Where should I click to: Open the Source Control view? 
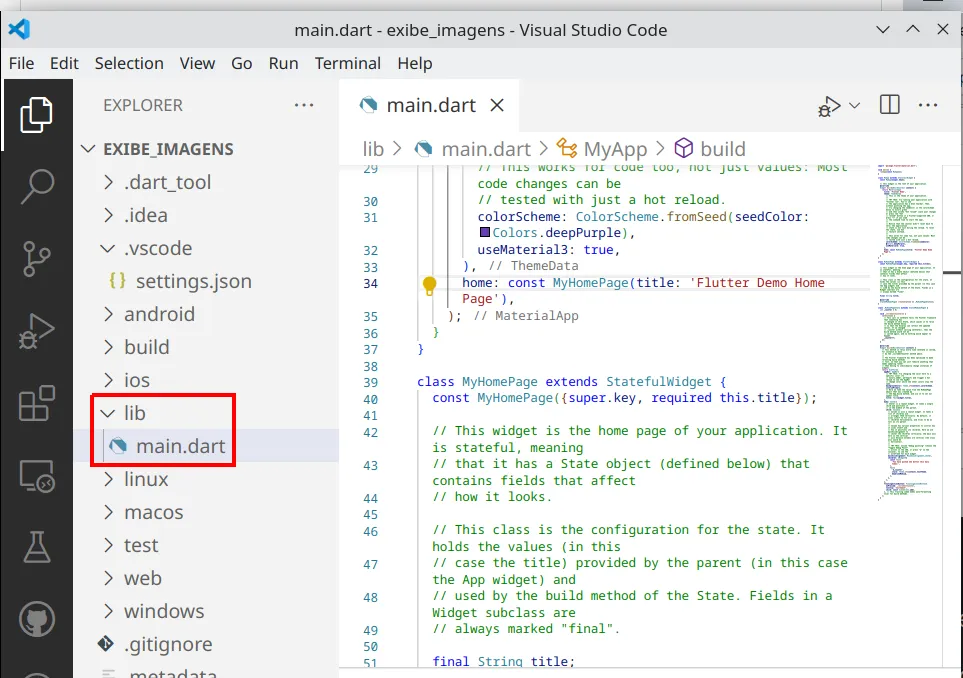[36, 259]
